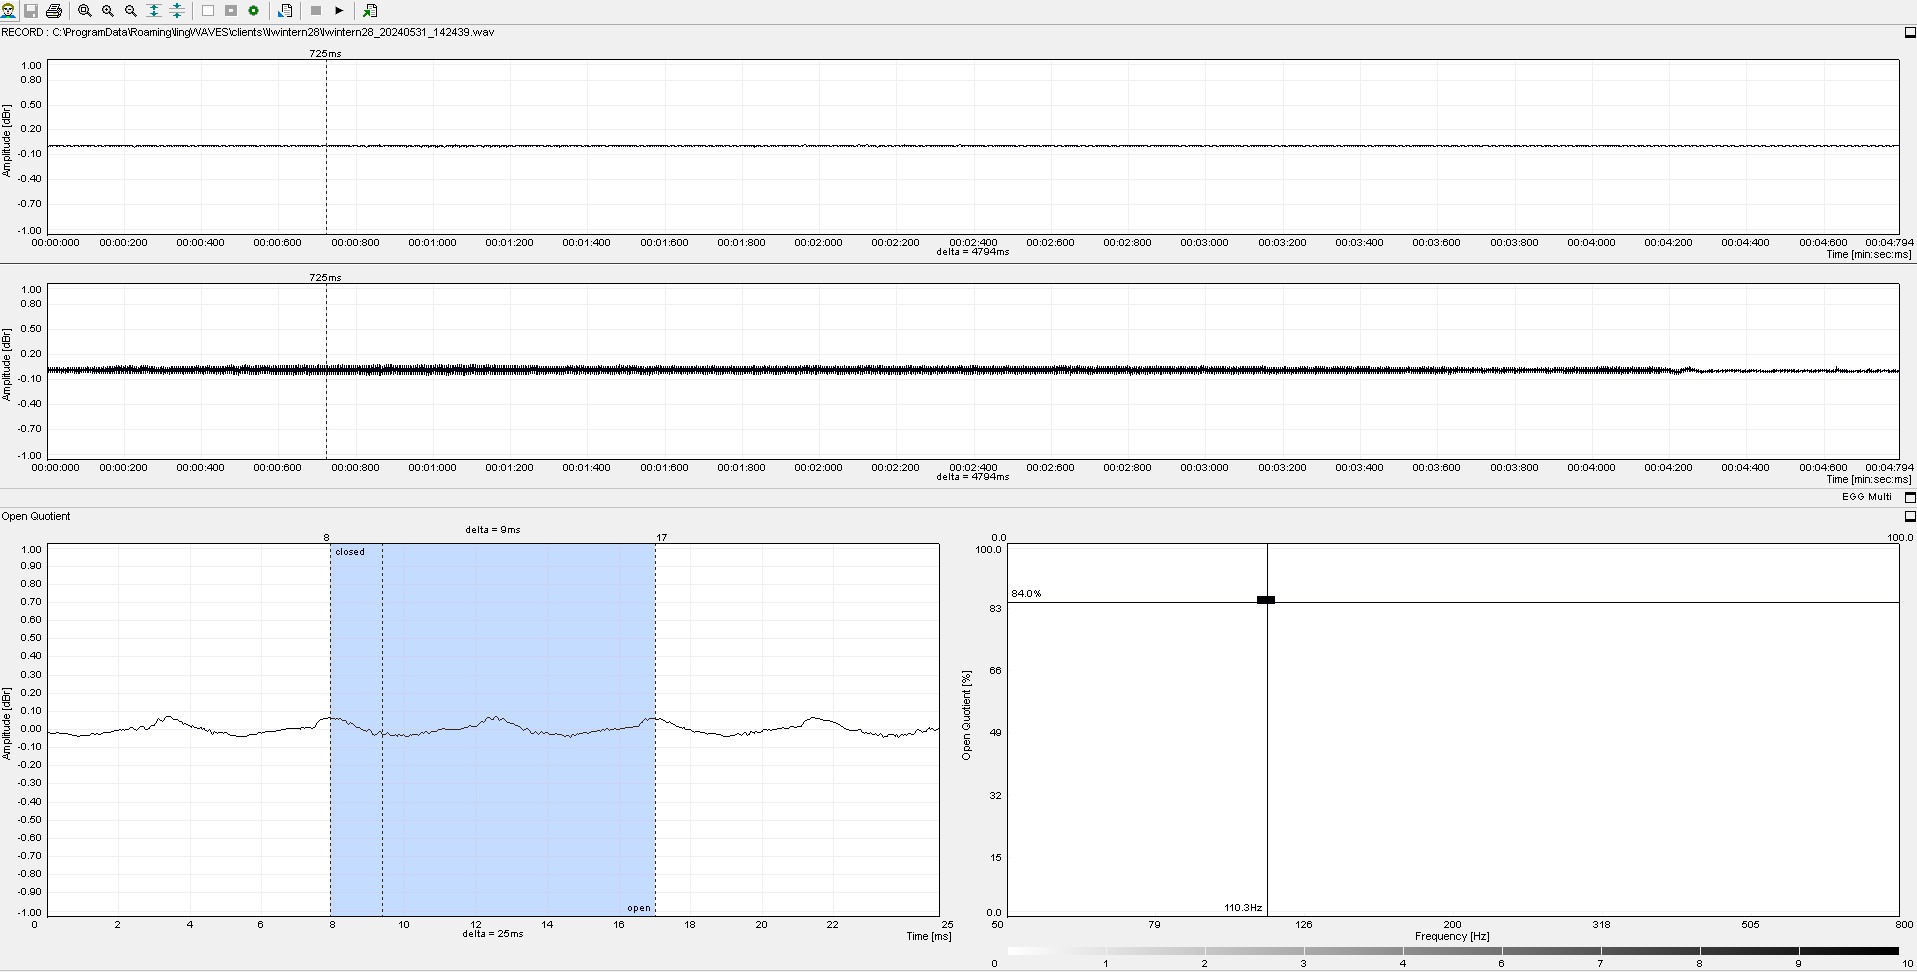The image size is (1917, 972).
Task: Stop playback with the stop button
Action: [x=316, y=11]
